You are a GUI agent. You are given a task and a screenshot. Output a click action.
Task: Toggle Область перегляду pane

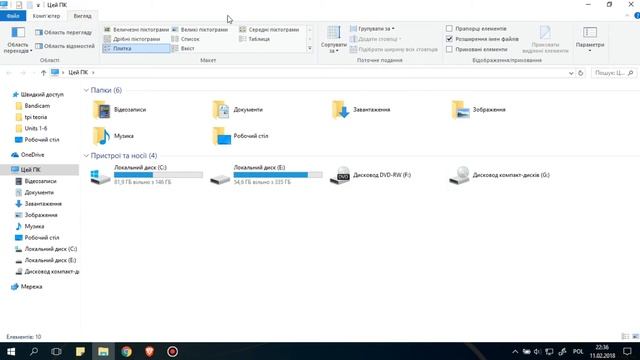pos(64,32)
